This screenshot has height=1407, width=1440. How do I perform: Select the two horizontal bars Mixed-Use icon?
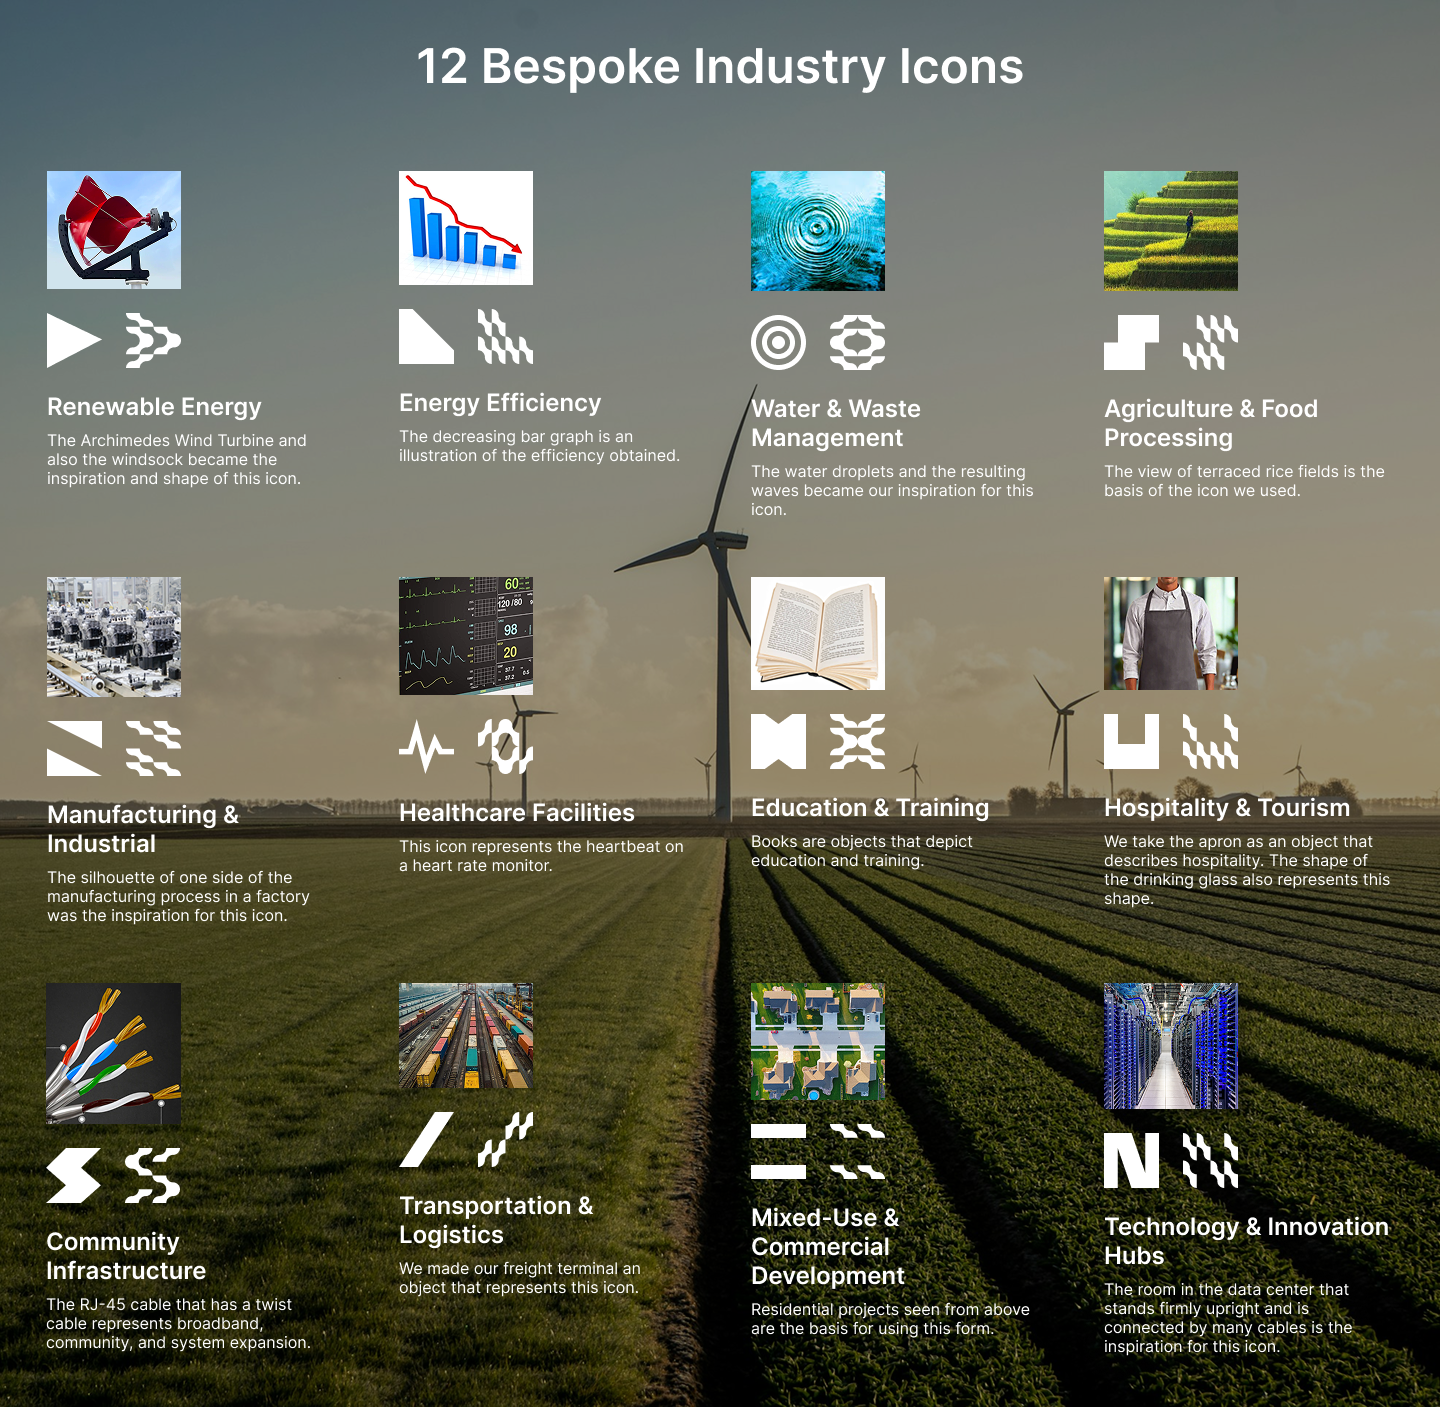click(778, 1151)
